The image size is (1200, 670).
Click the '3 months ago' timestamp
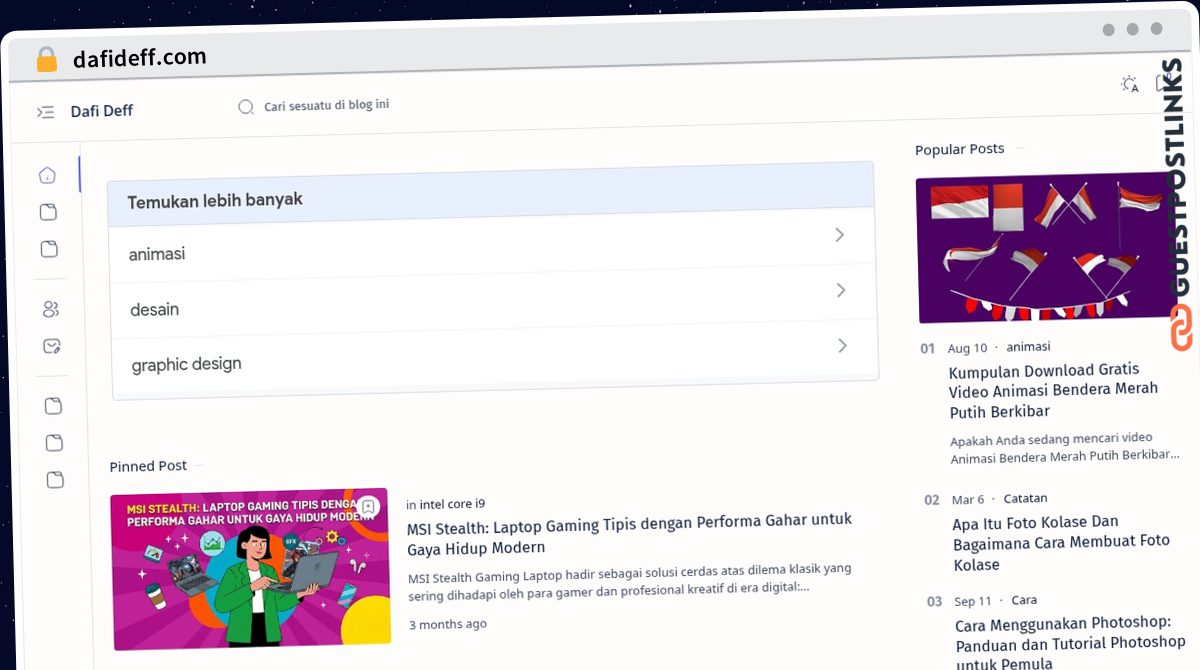click(x=448, y=624)
